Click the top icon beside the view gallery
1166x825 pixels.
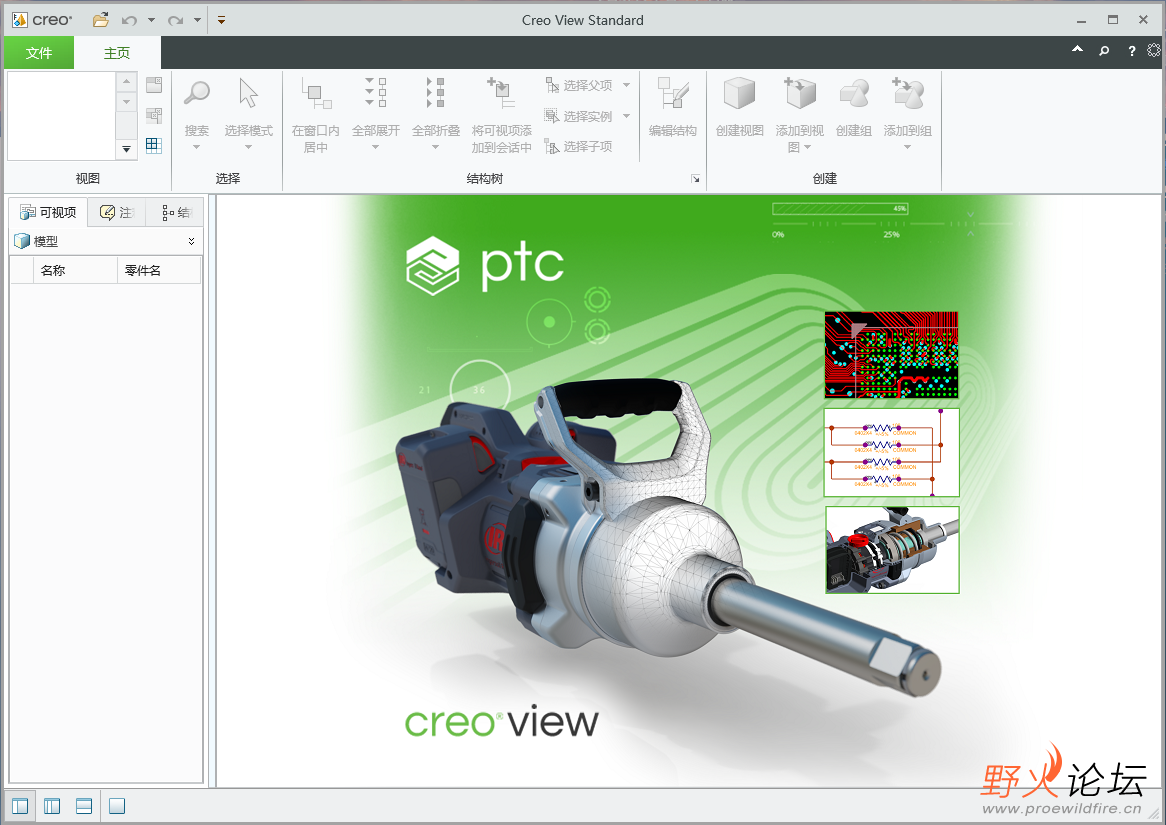pos(154,85)
